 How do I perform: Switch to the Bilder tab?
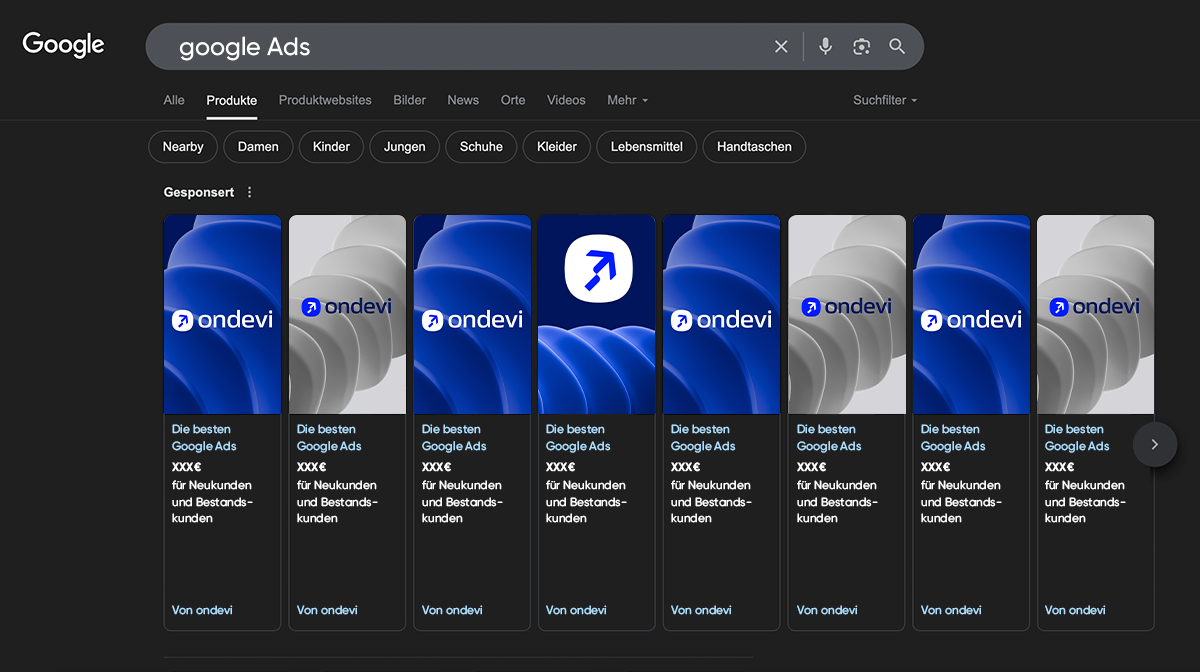[x=410, y=100]
